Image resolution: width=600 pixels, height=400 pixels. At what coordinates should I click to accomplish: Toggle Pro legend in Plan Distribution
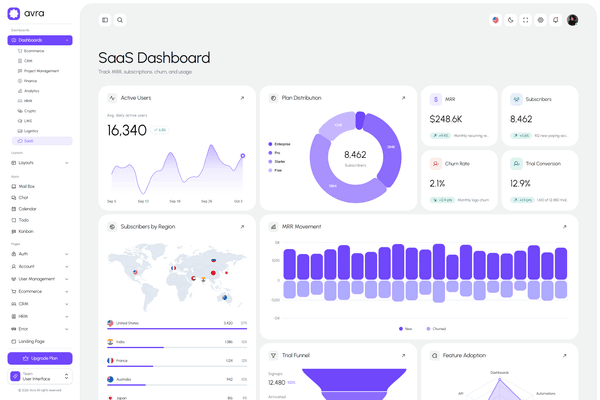[x=274, y=153]
